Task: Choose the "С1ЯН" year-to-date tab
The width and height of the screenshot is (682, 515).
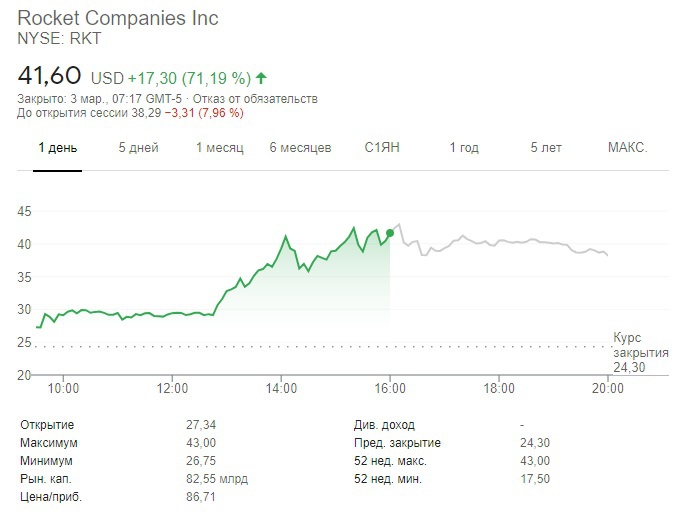Action: pyautogui.click(x=382, y=148)
